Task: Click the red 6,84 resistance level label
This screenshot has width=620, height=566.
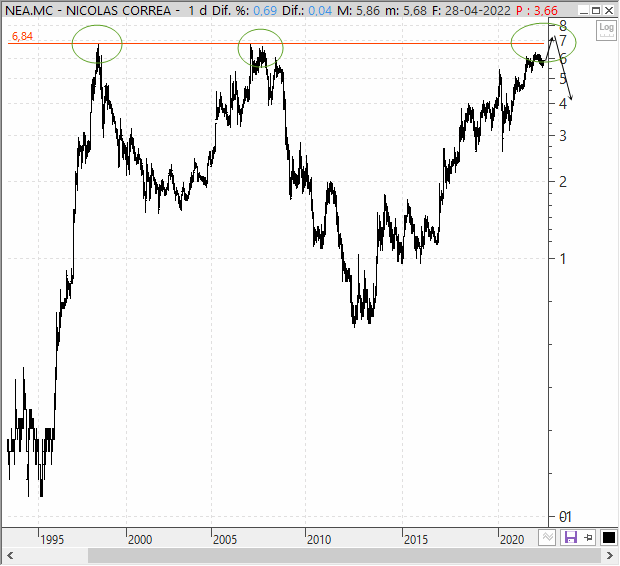Action: 22,36
